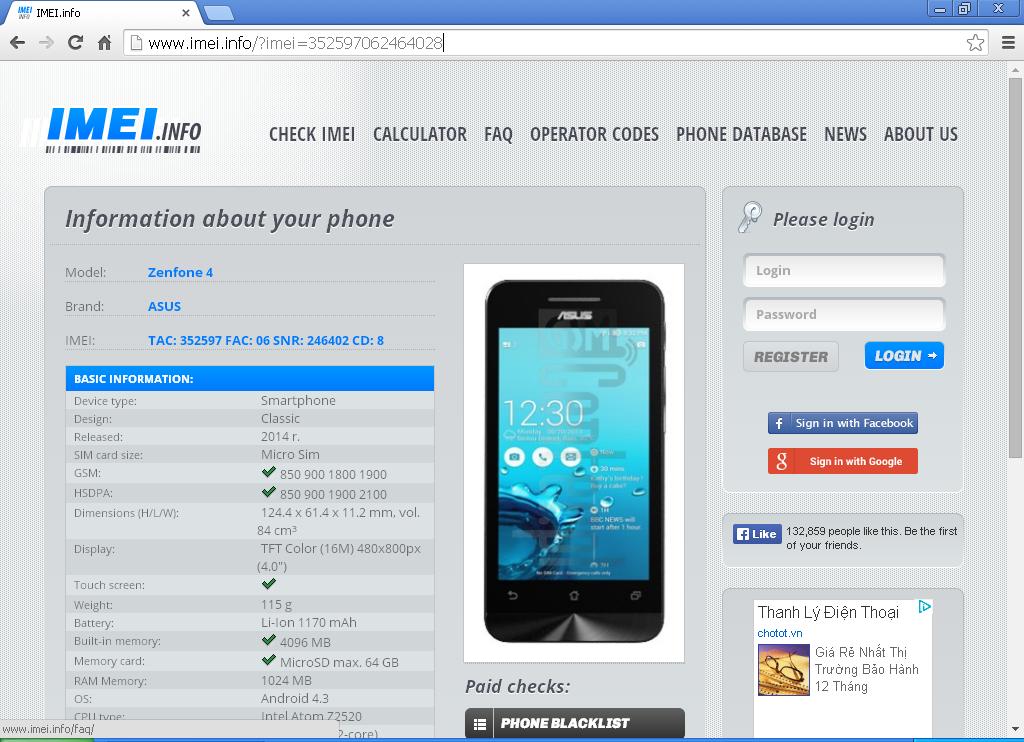Open OPERATOR CODES page
1024x742 pixels.
coord(594,135)
